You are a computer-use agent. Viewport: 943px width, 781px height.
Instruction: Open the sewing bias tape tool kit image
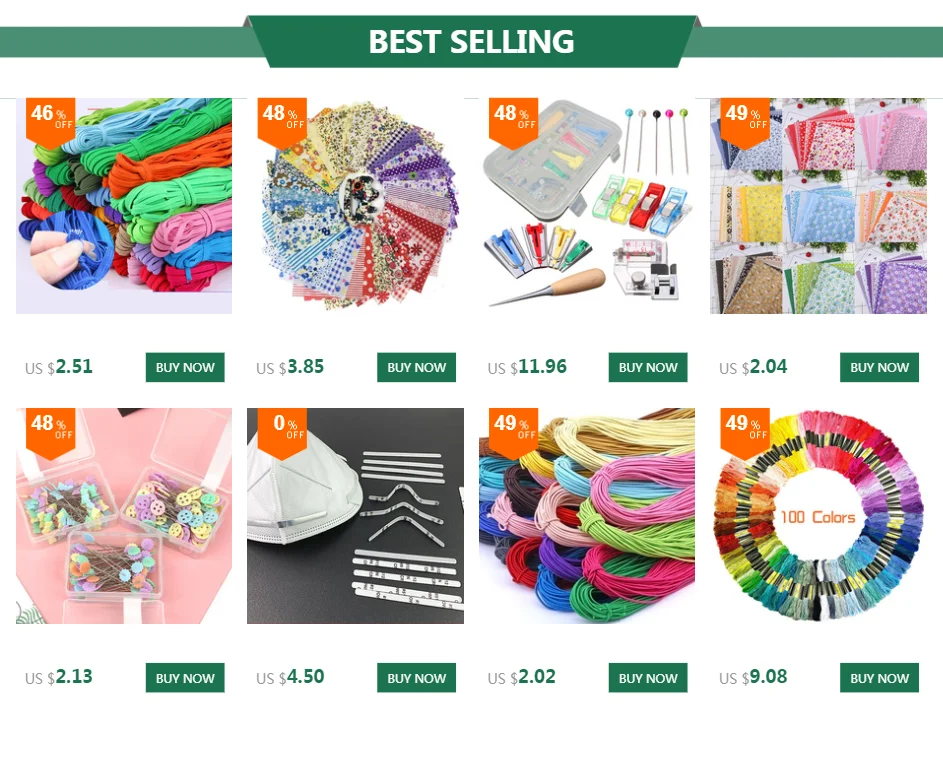(587, 206)
